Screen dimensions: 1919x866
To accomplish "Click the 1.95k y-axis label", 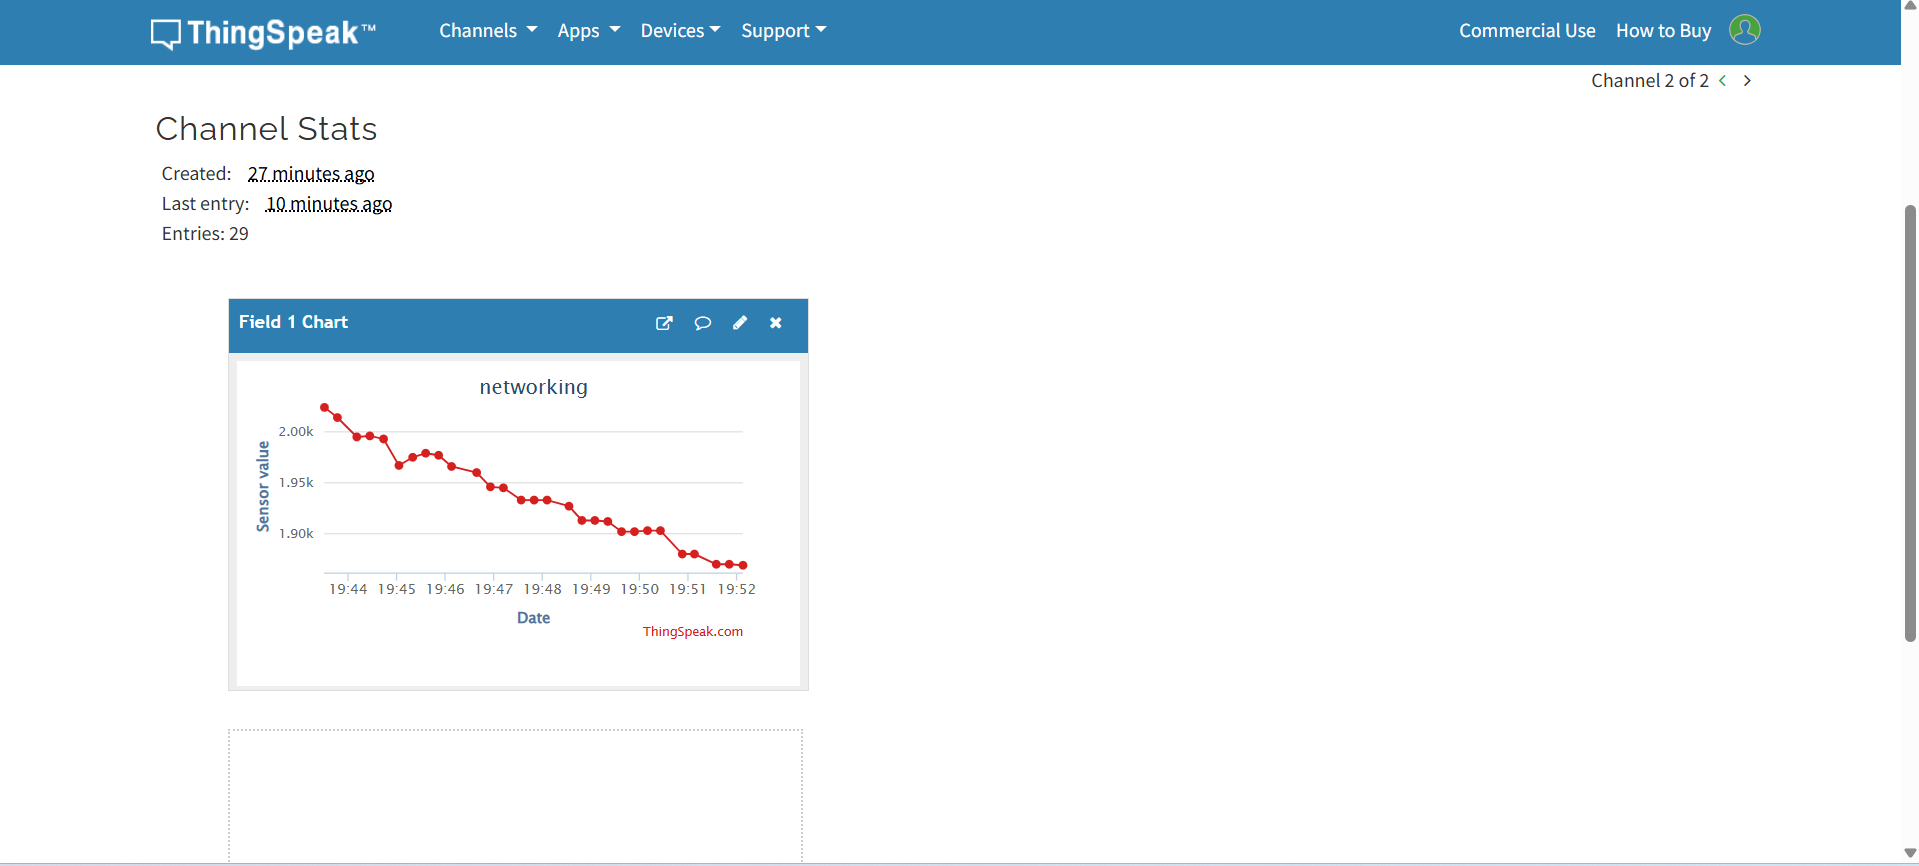I will pos(296,483).
